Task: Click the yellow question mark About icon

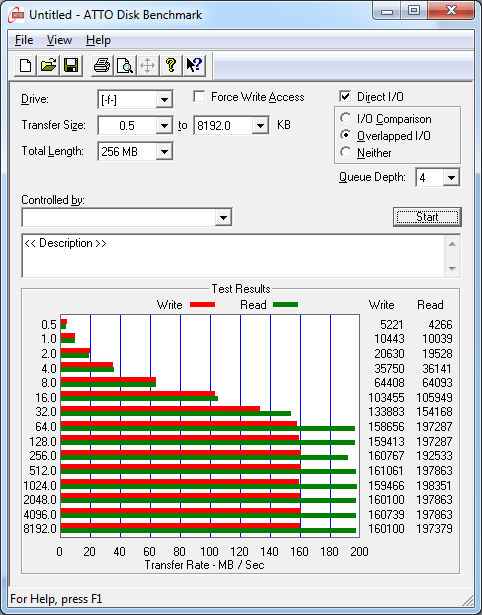Action: 171,65
